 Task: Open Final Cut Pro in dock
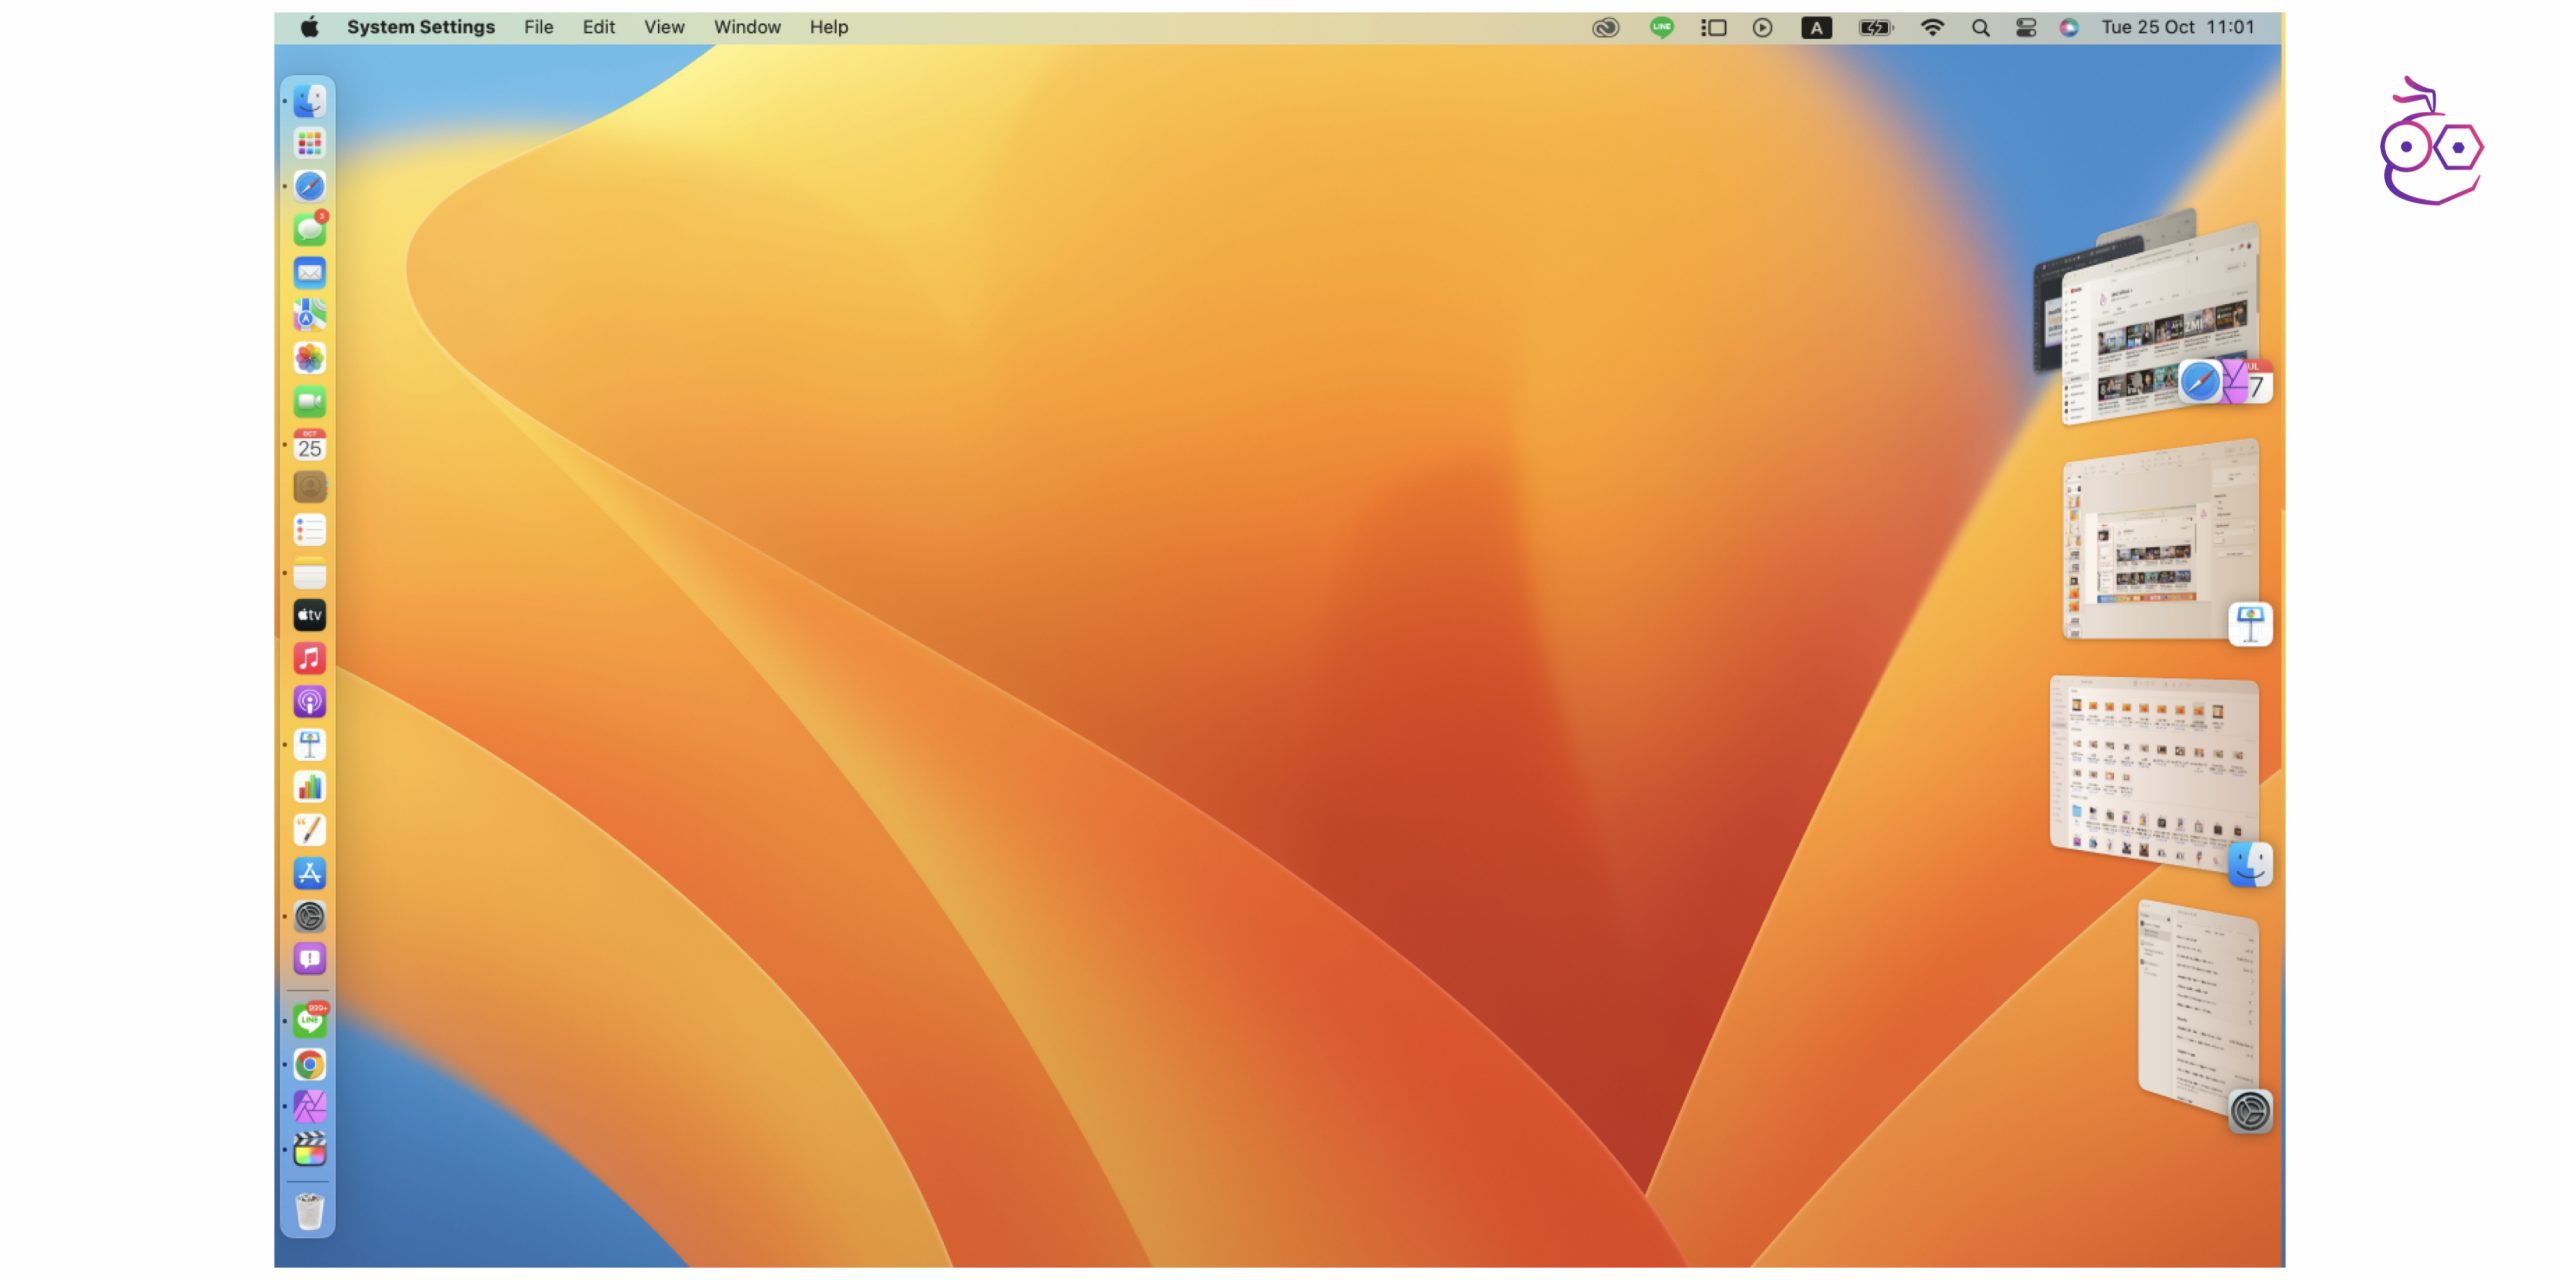point(309,1150)
